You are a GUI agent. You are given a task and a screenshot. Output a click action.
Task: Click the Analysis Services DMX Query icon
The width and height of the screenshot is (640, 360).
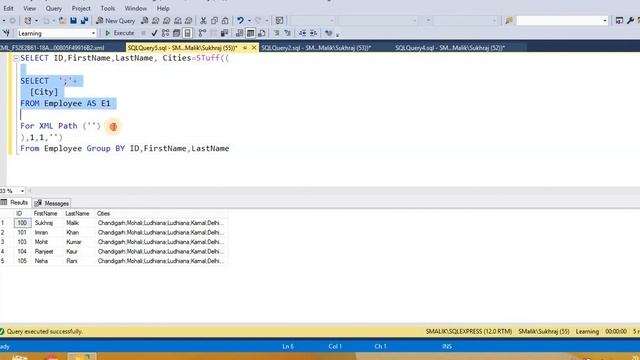point(167,20)
